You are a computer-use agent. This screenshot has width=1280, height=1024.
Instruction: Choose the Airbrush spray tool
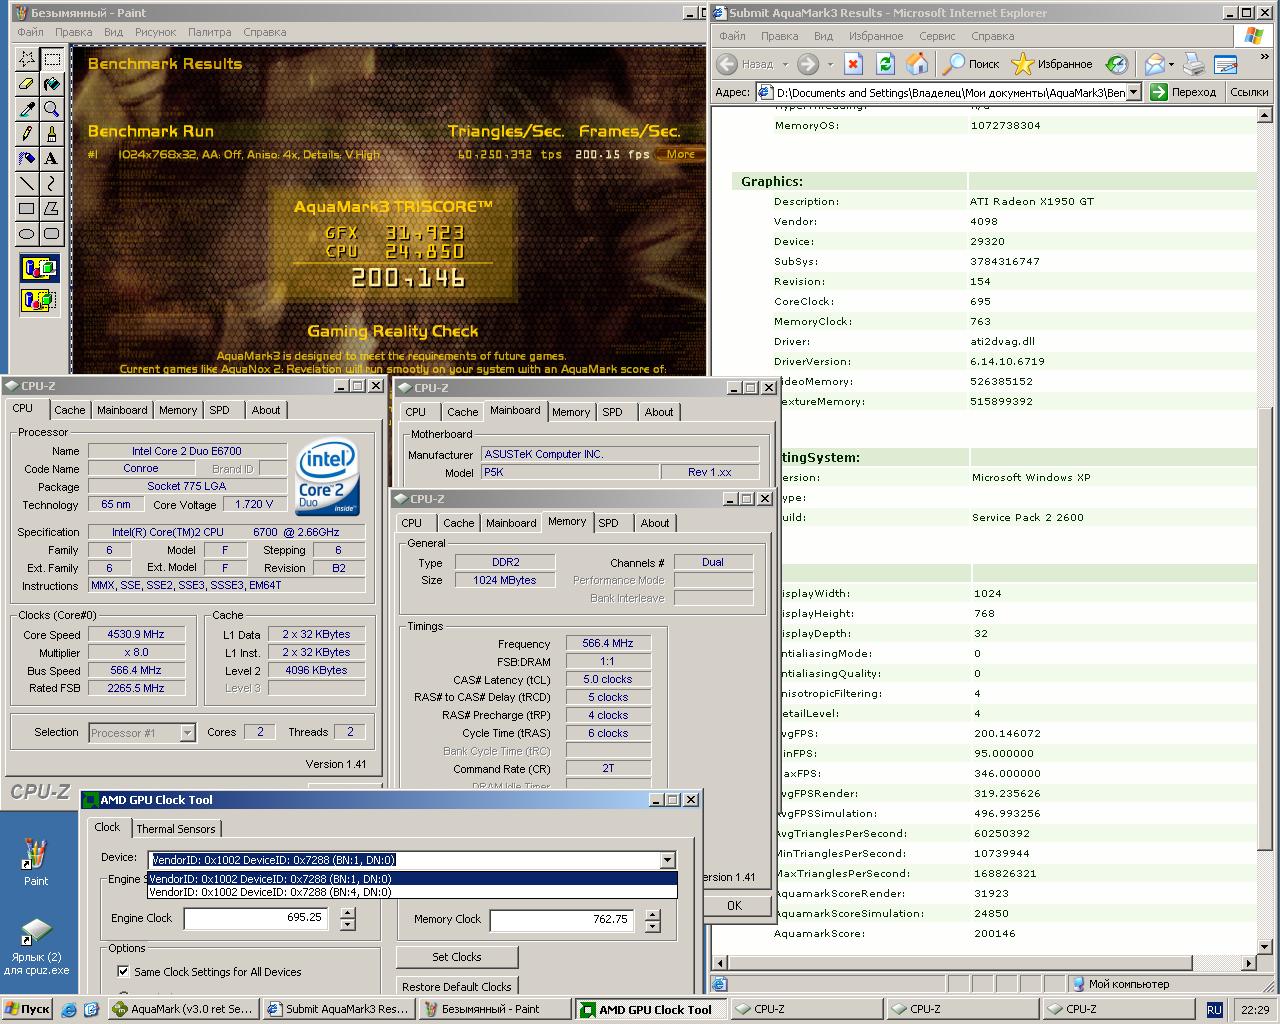[27, 158]
